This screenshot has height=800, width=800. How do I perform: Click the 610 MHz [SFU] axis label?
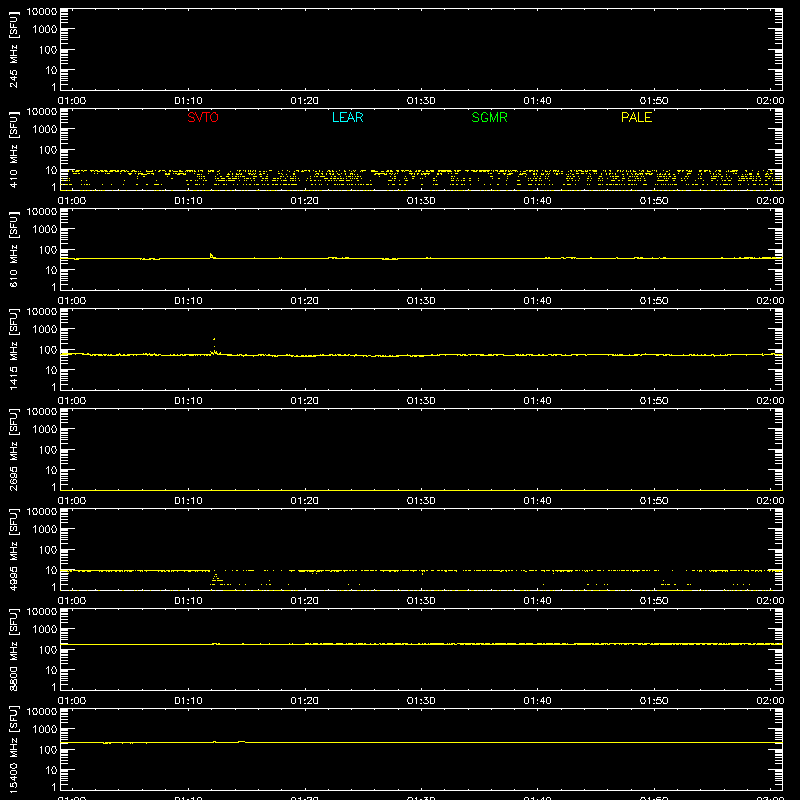click(x=13, y=249)
